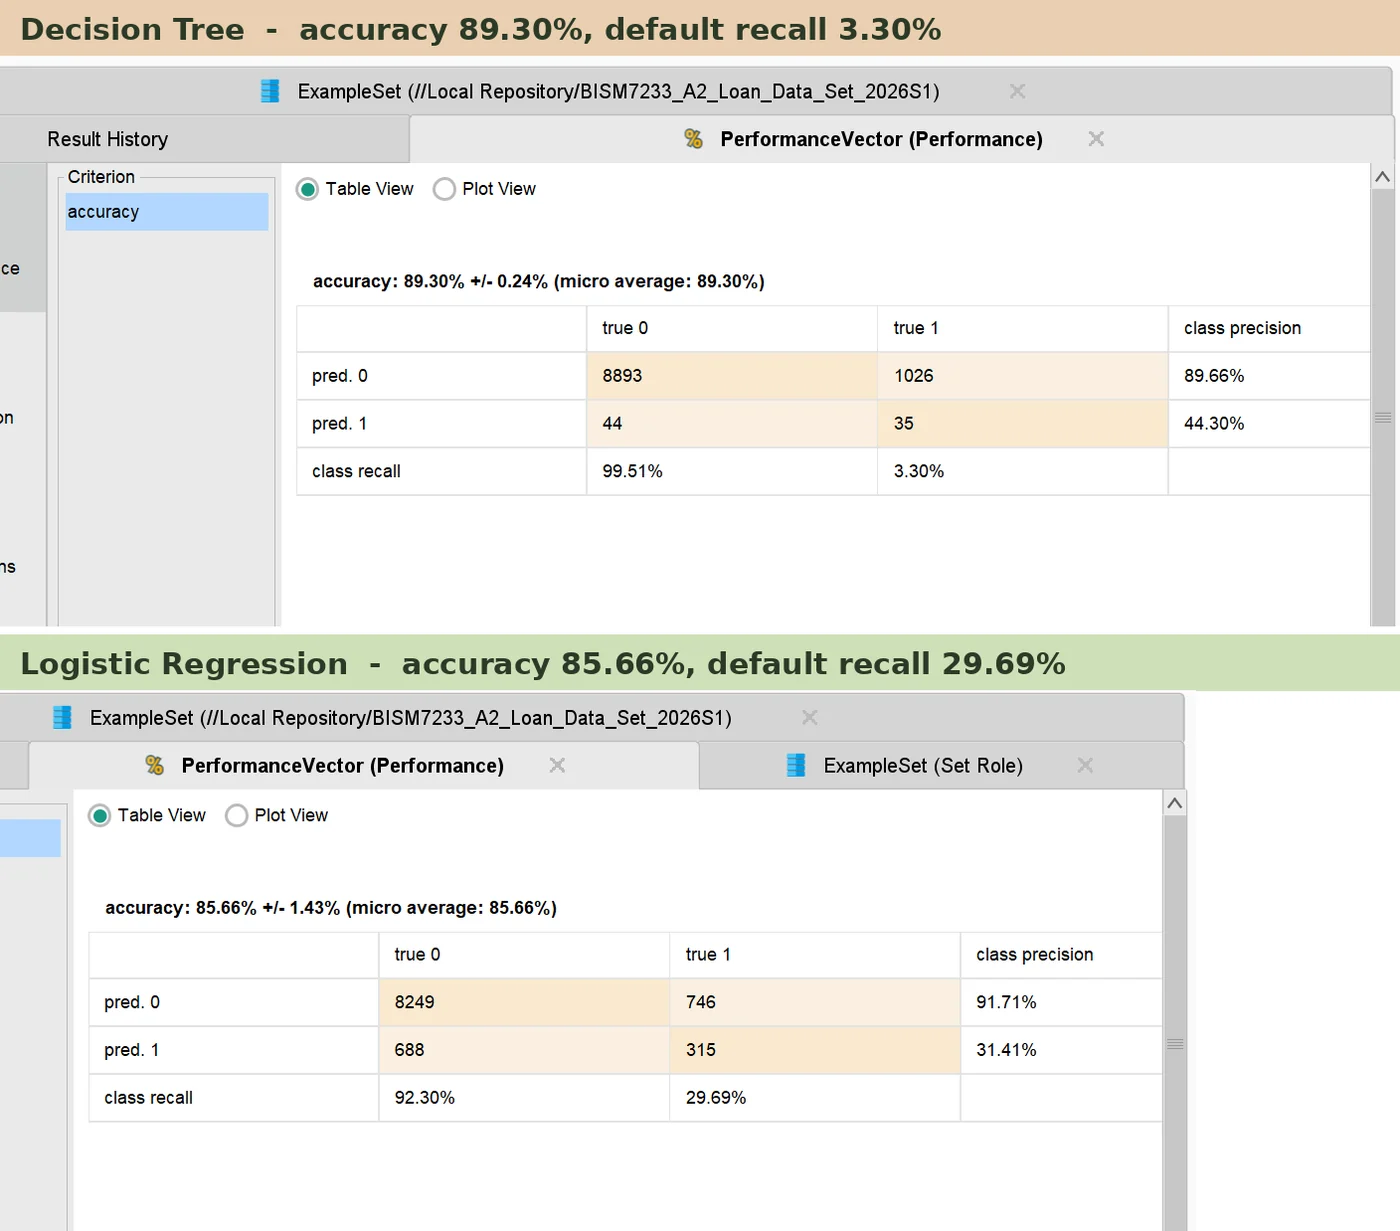Click scroll up arrow in Logistic Regression panel
Screen dimensions: 1400x1231
click(x=1175, y=803)
